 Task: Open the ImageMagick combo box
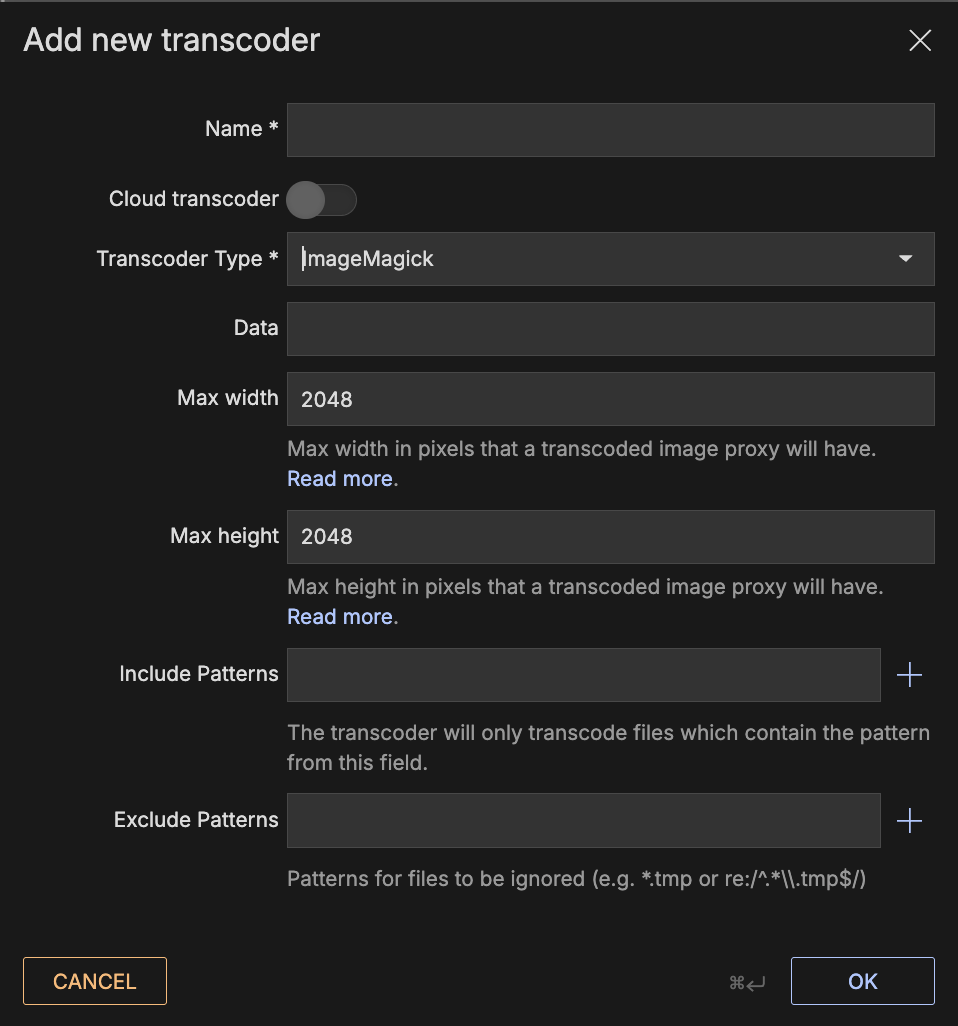(590, 259)
